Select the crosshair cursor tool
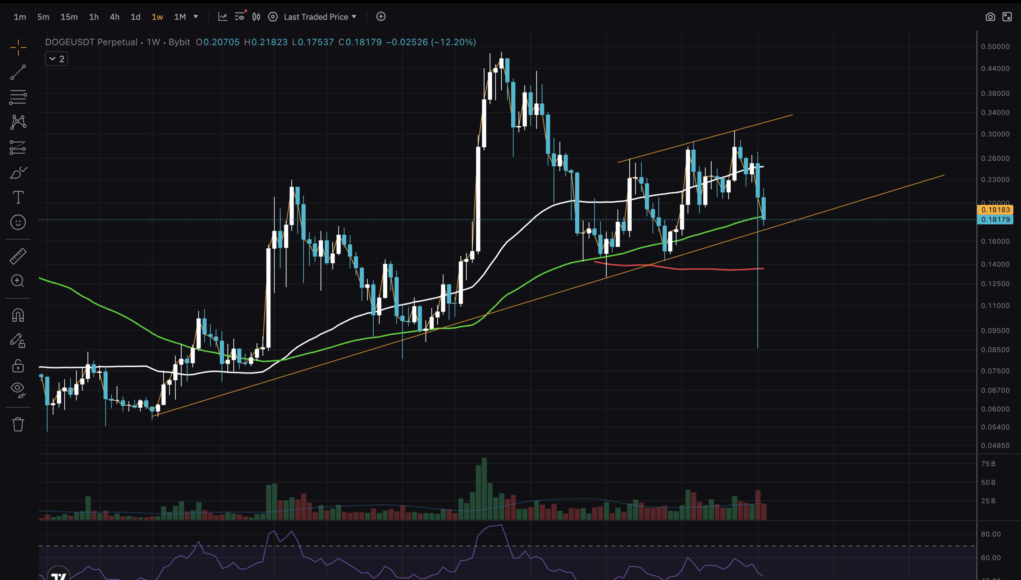 (18, 47)
